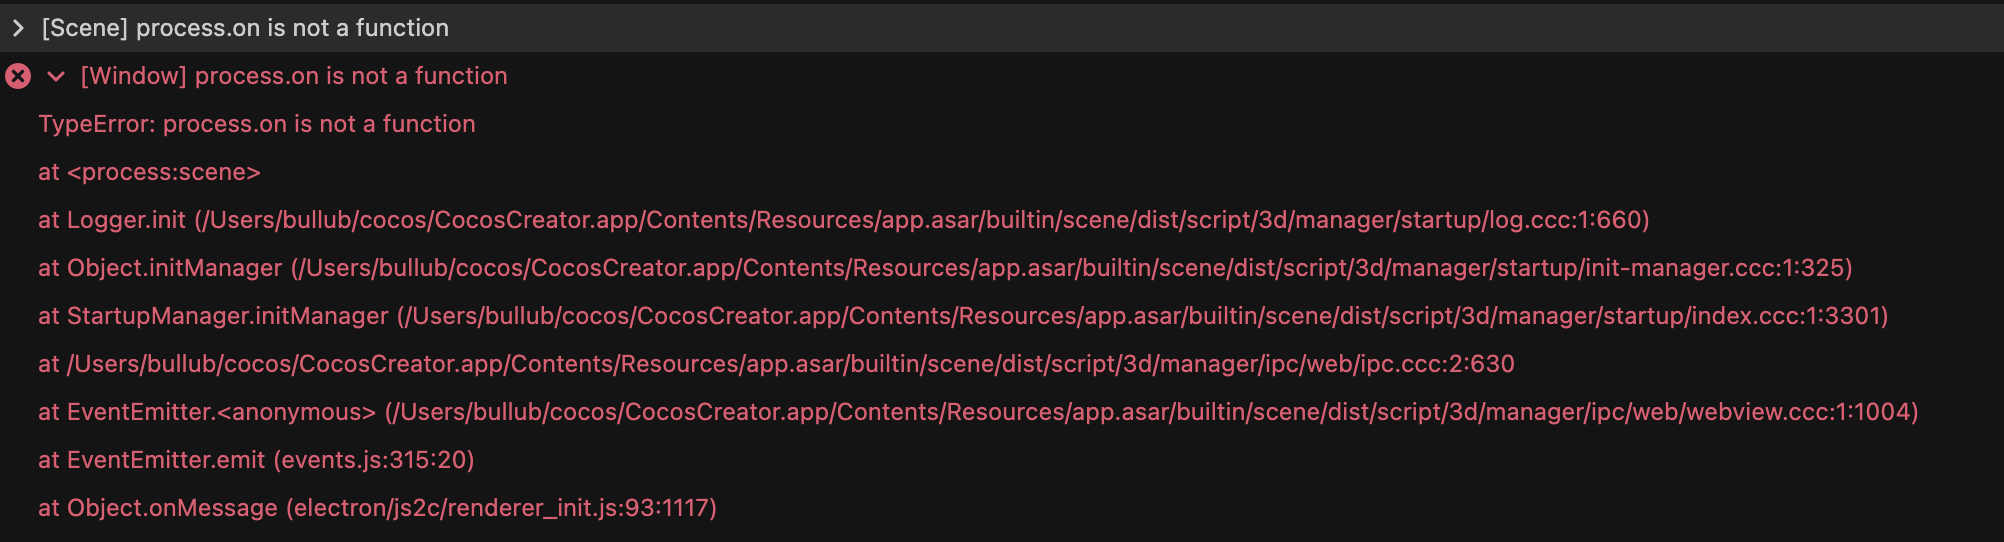Screen dimensions: 2004x542
Task: Click the EventEmitter.emit function name
Action: pos(165,460)
